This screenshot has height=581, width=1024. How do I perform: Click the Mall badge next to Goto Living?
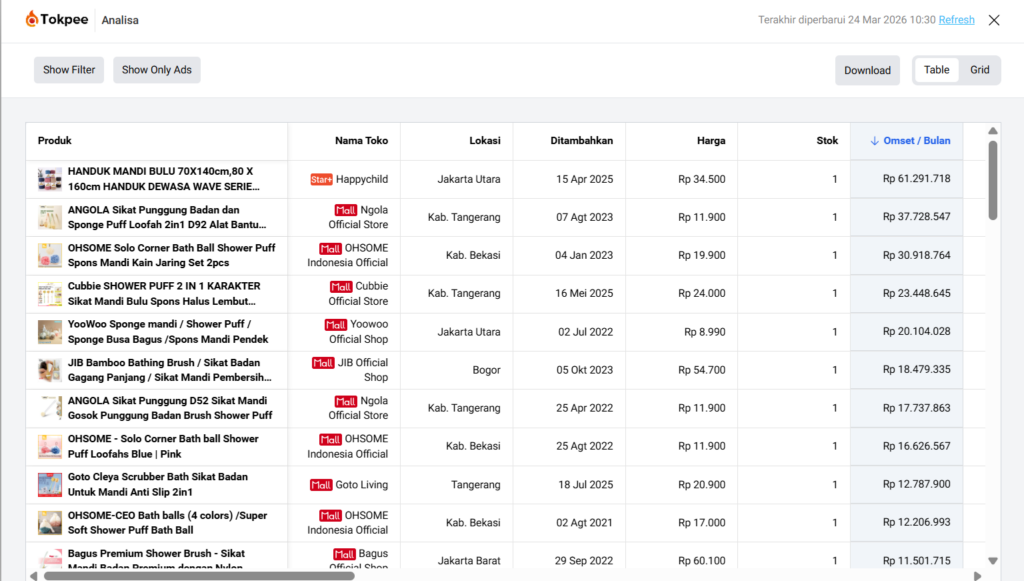tap(321, 485)
